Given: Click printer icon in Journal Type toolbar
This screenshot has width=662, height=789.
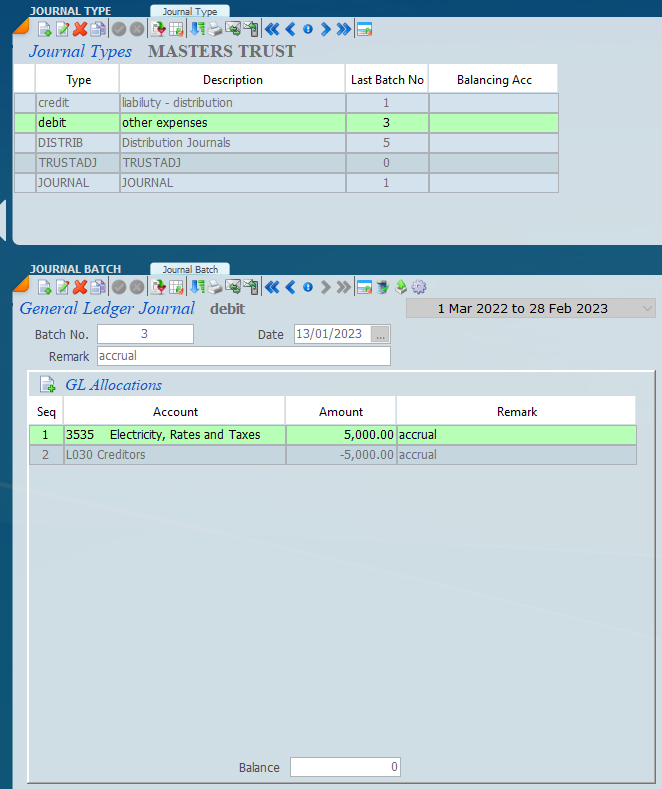Looking at the screenshot, I should 214,29.
